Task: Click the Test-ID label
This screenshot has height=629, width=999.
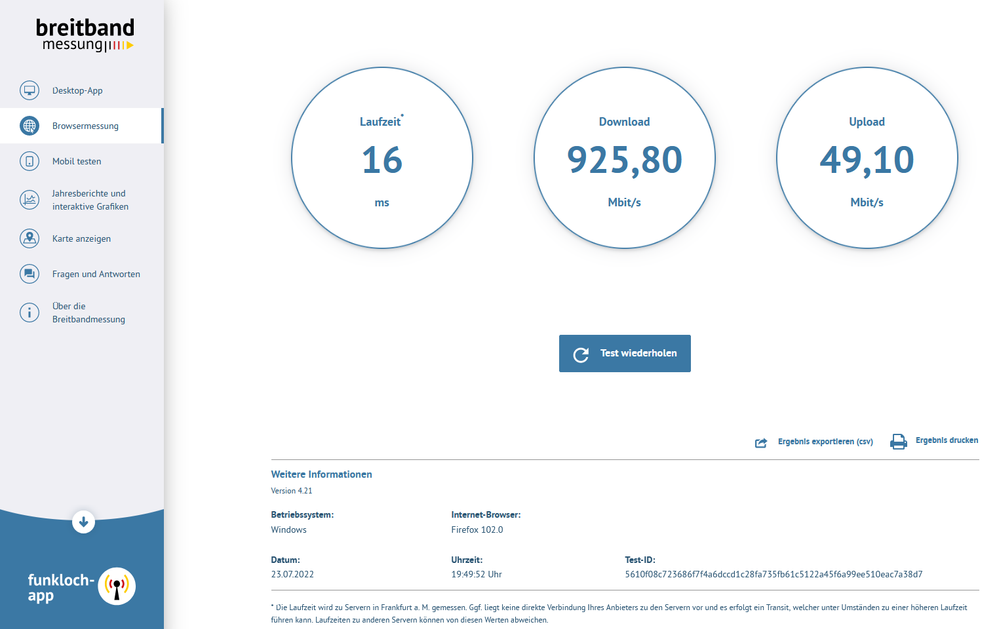Action: pos(640,560)
